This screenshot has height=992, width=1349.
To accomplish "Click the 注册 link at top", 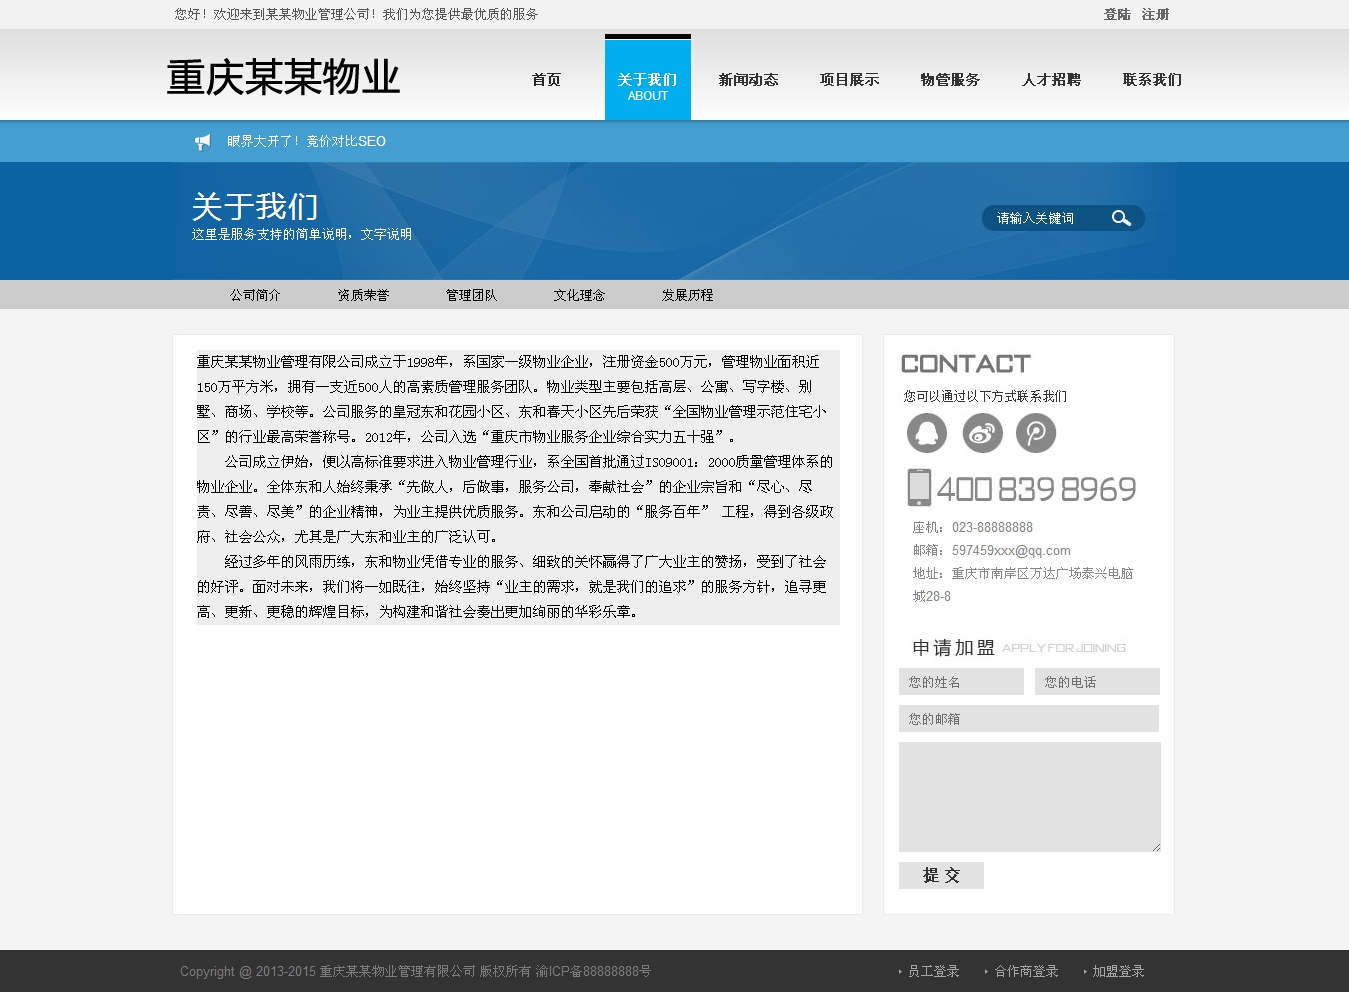I will [x=1155, y=14].
